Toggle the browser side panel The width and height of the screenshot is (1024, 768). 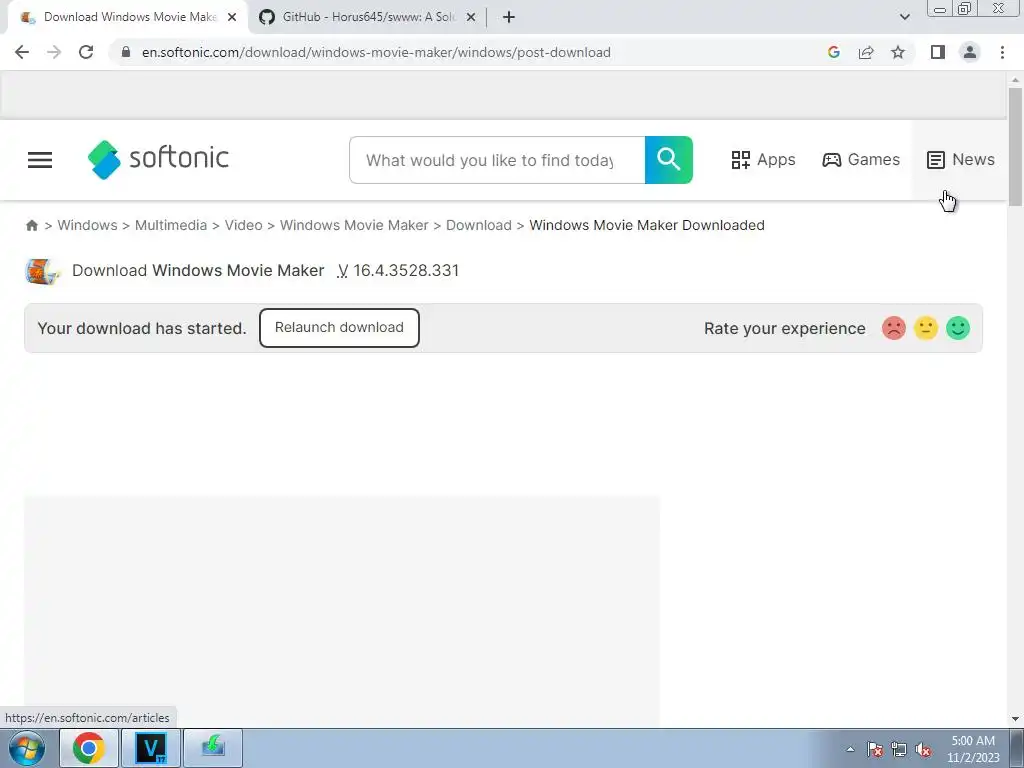[x=938, y=52]
